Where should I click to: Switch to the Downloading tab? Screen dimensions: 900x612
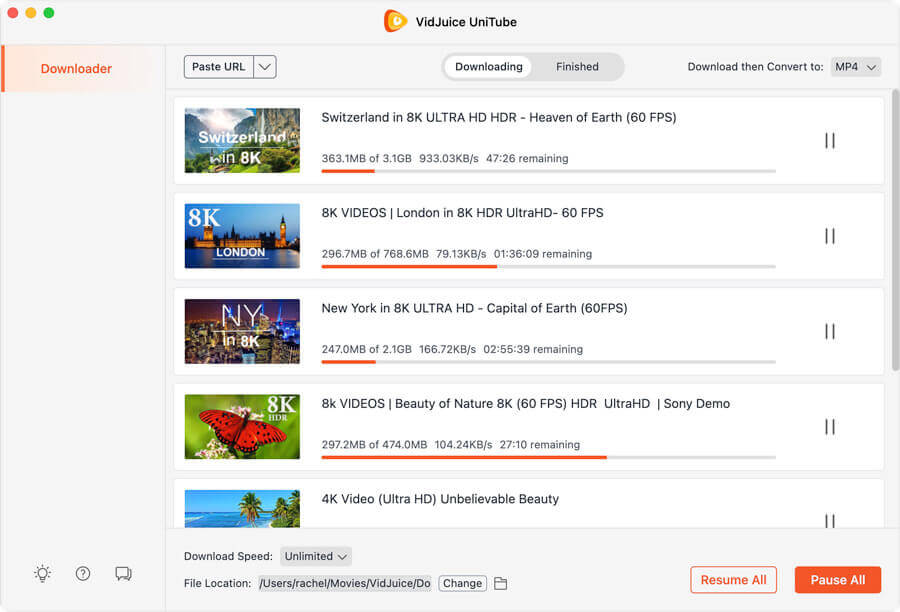[x=488, y=67]
